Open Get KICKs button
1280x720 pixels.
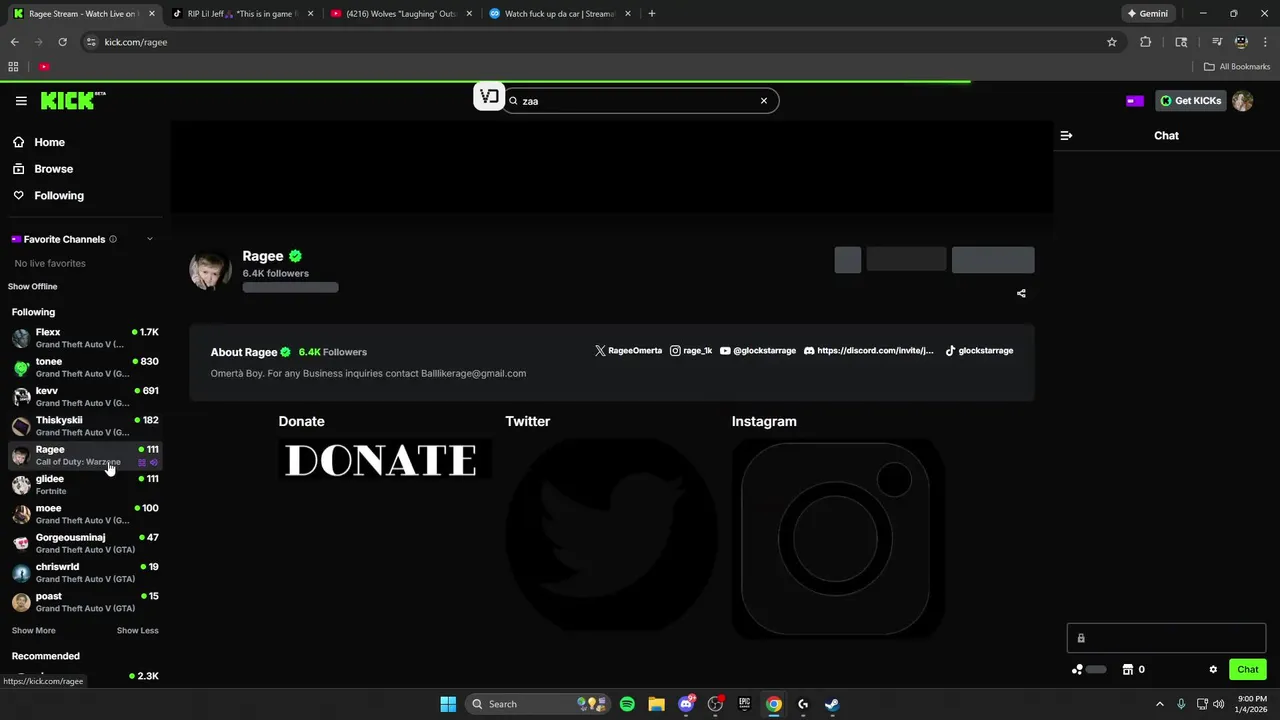1191,101
